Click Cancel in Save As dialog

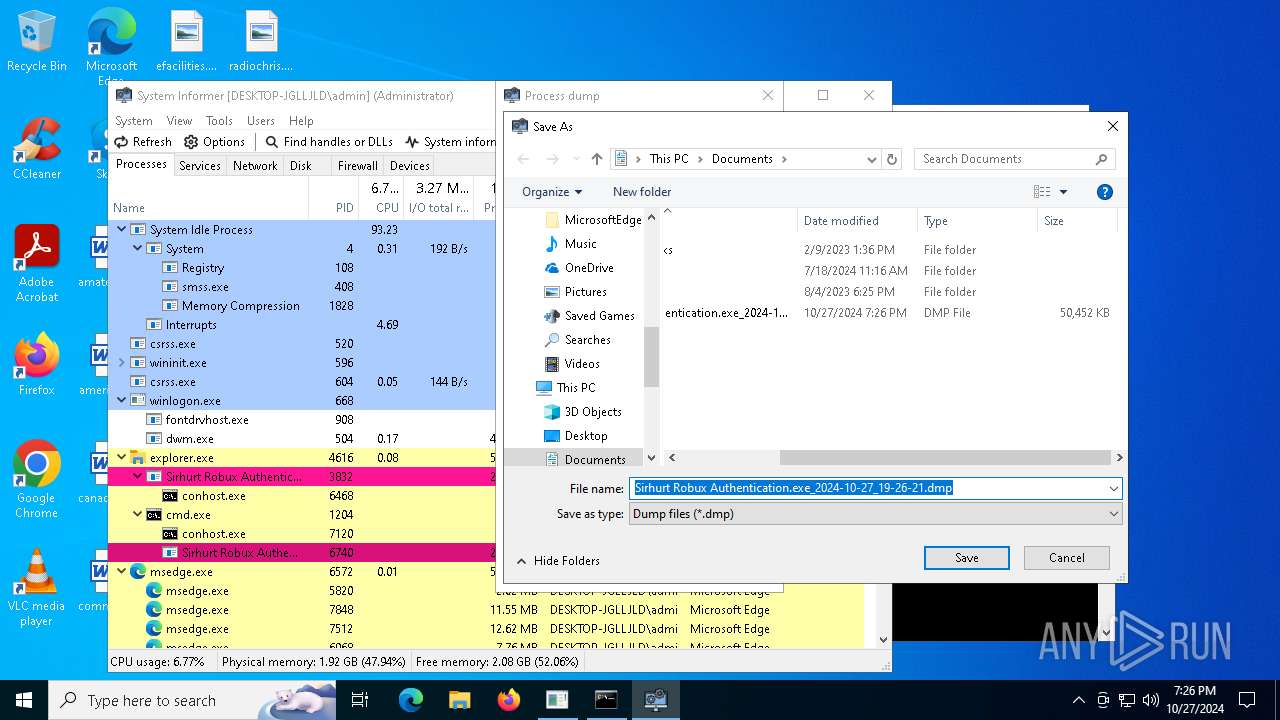coord(1066,558)
